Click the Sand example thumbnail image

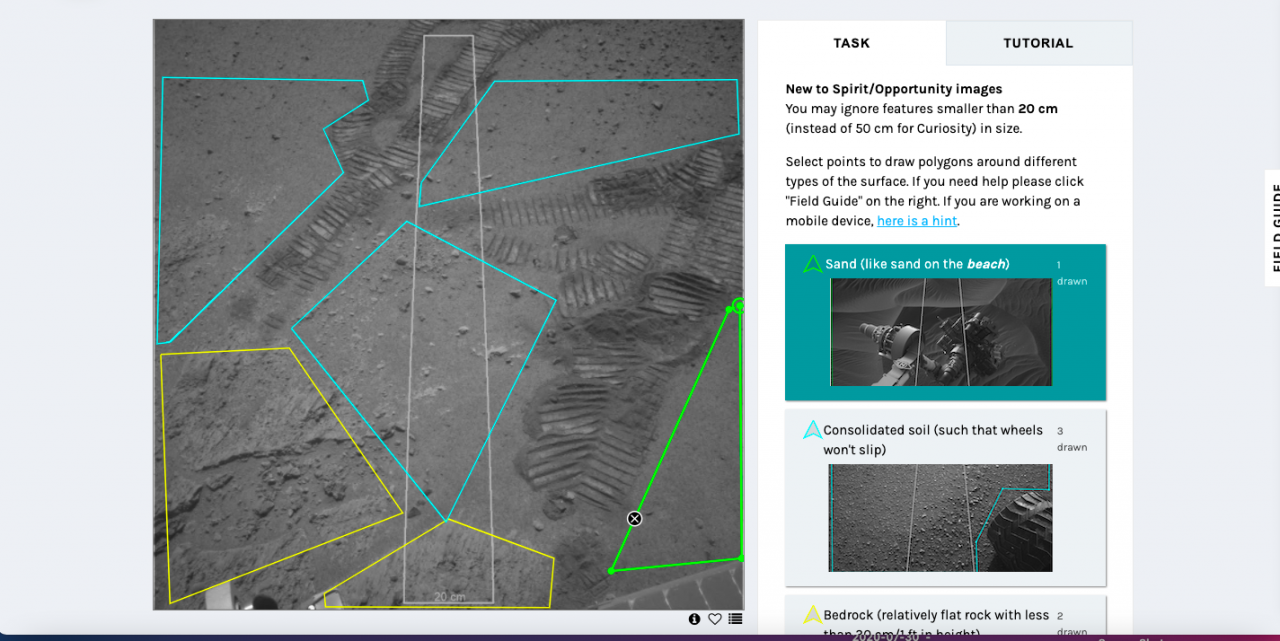(941, 332)
